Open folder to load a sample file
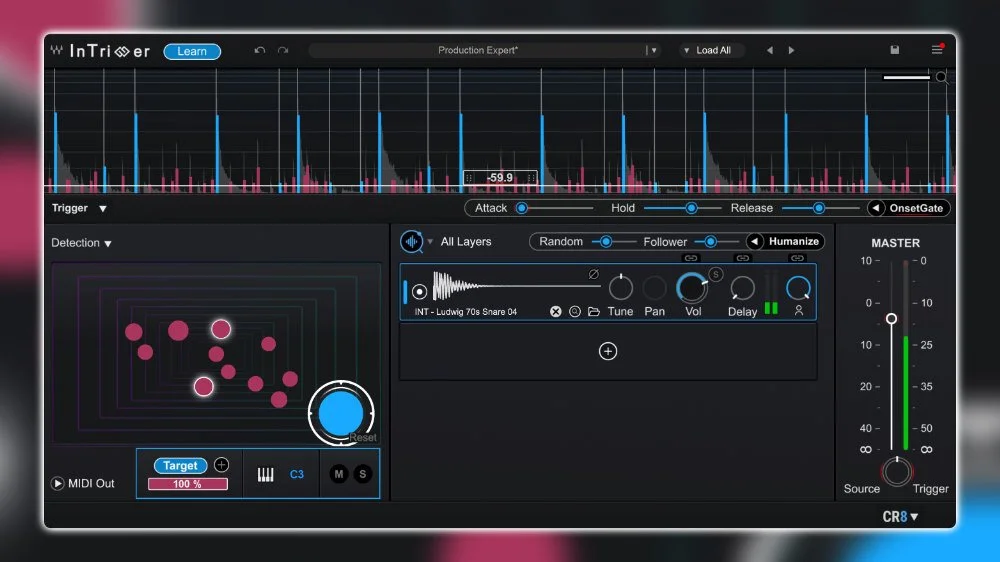 594,311
